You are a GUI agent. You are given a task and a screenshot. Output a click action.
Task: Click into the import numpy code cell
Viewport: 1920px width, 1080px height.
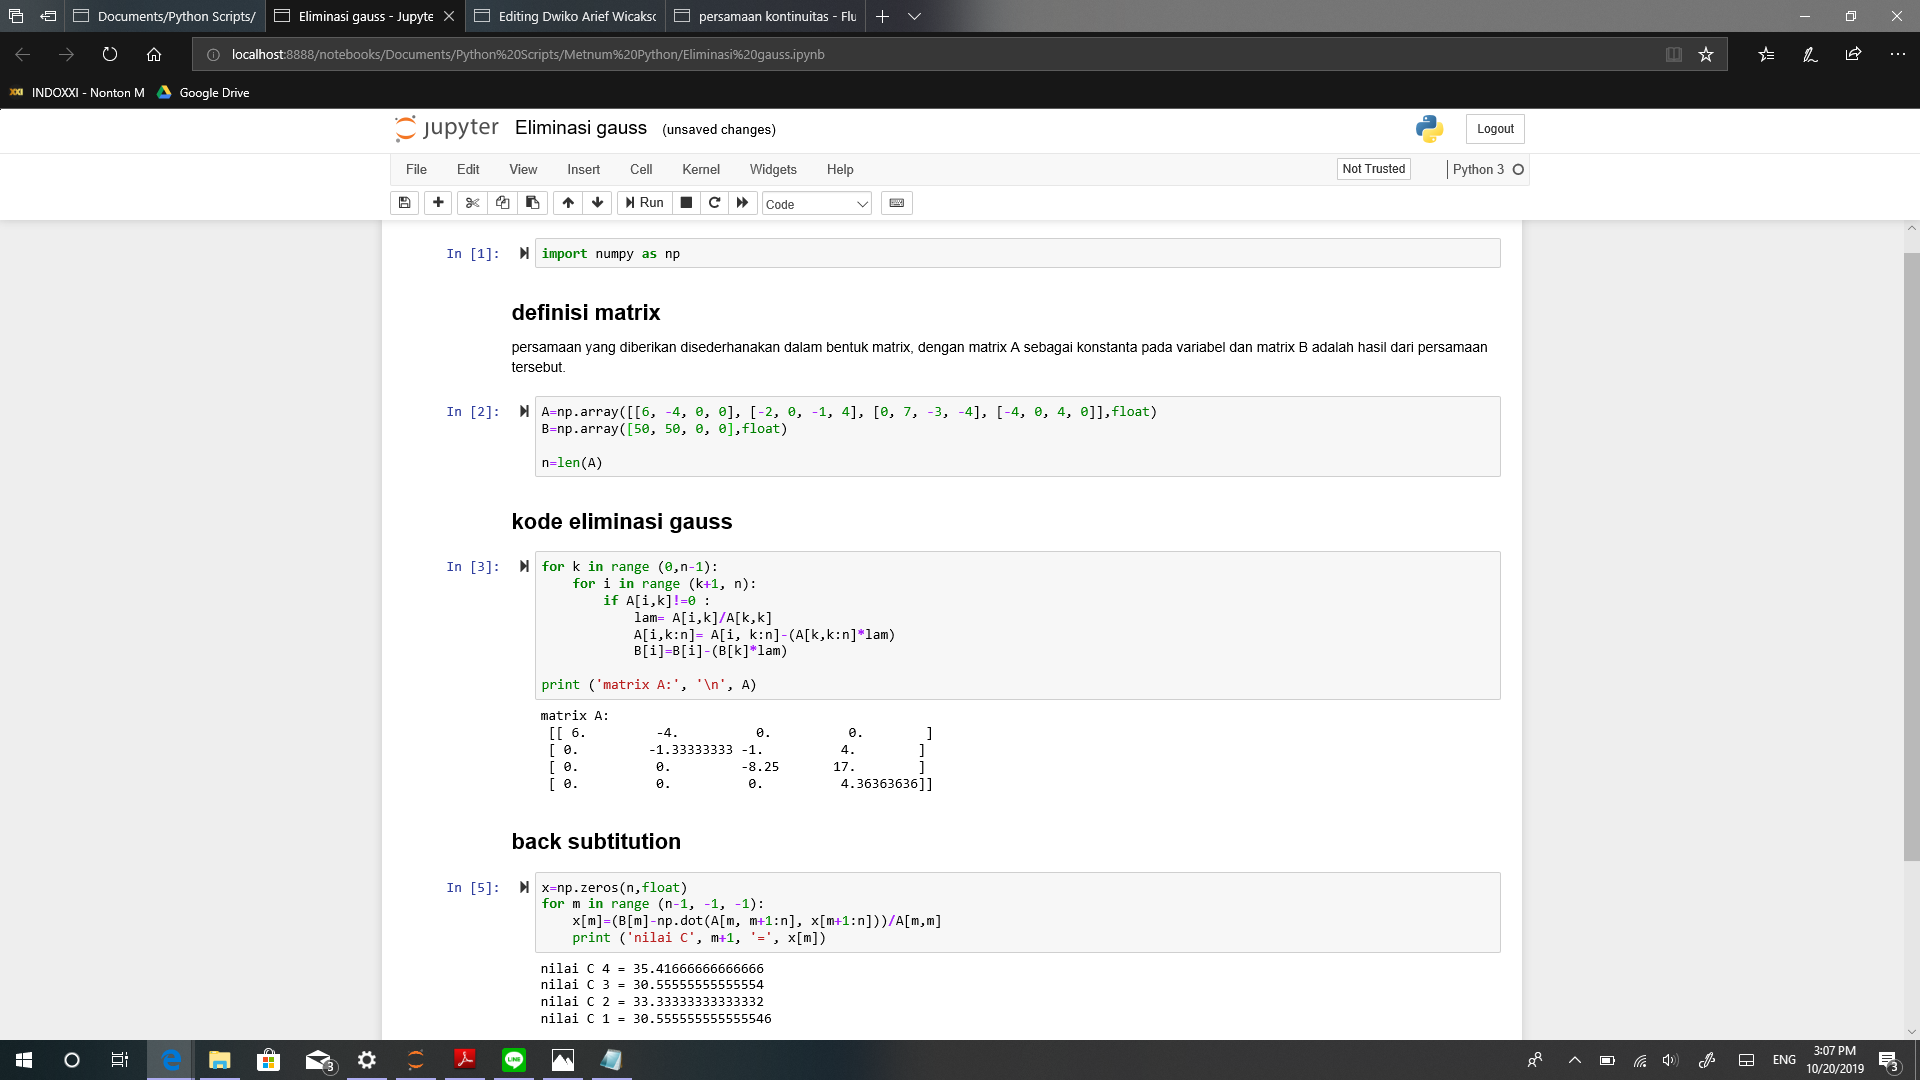point(1017,253)
